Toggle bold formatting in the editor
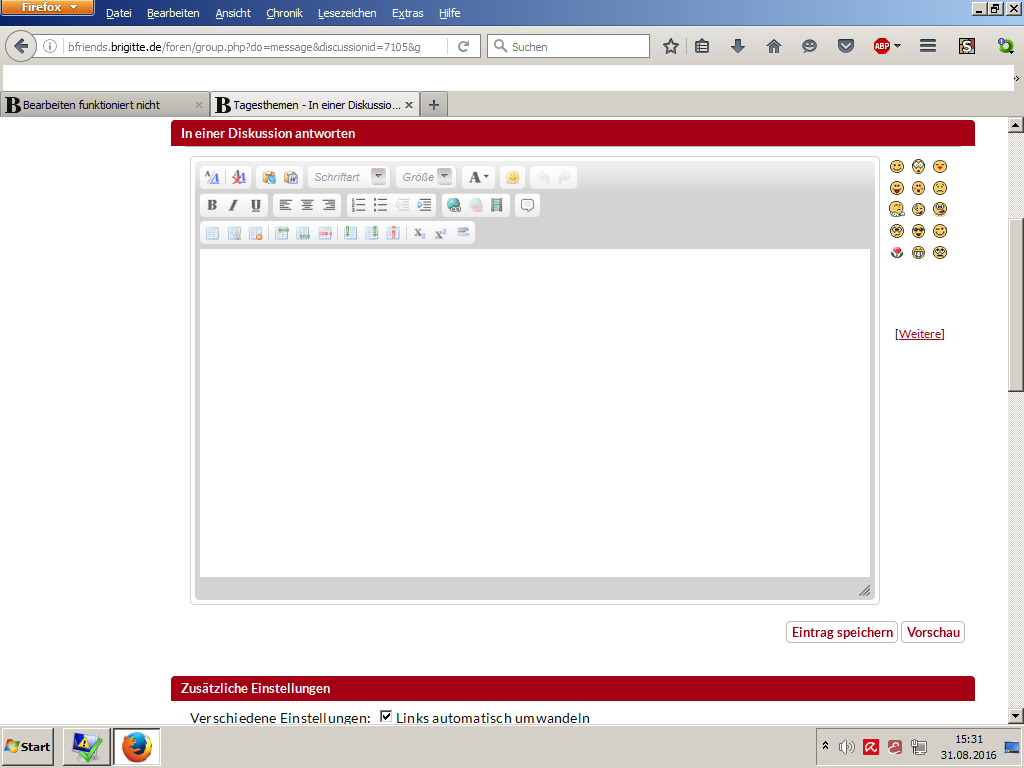 pos(212,205)
